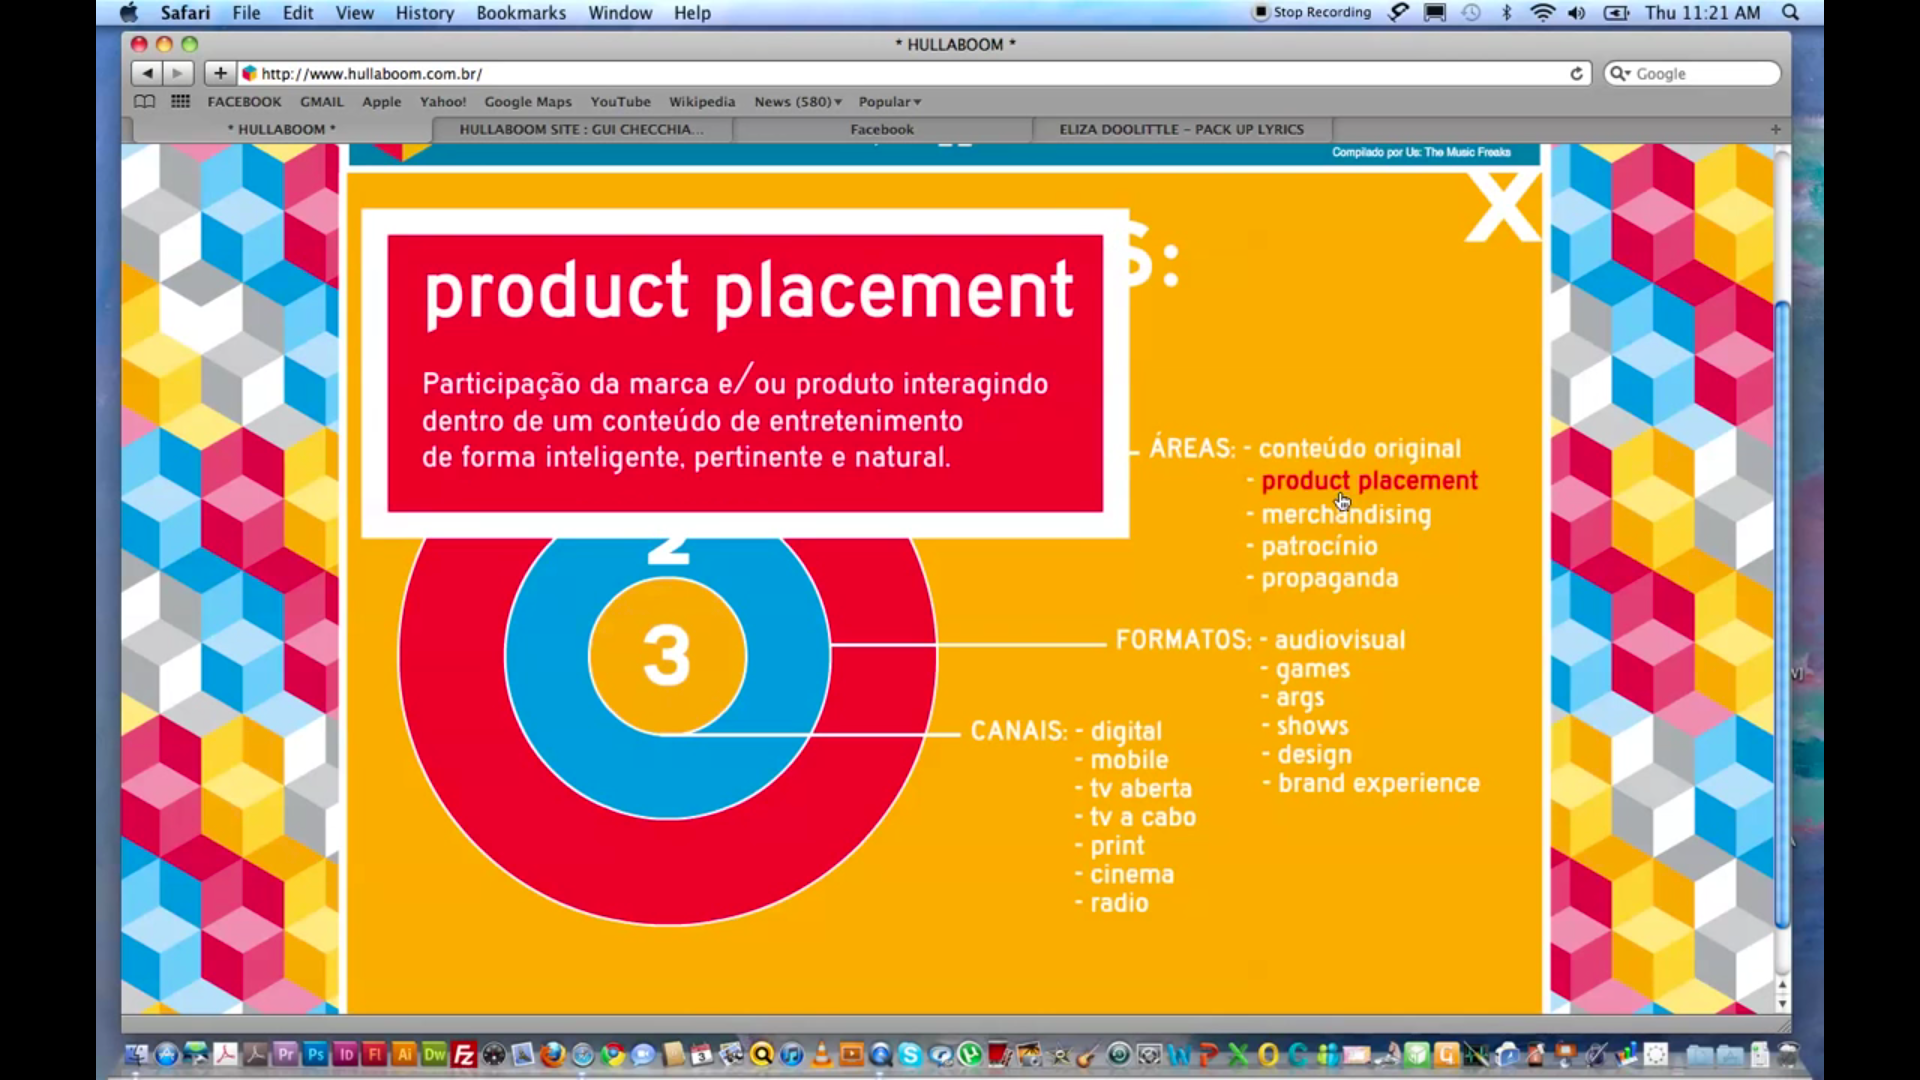Click Stop Recording in the menu bar

coord(1313,12)
